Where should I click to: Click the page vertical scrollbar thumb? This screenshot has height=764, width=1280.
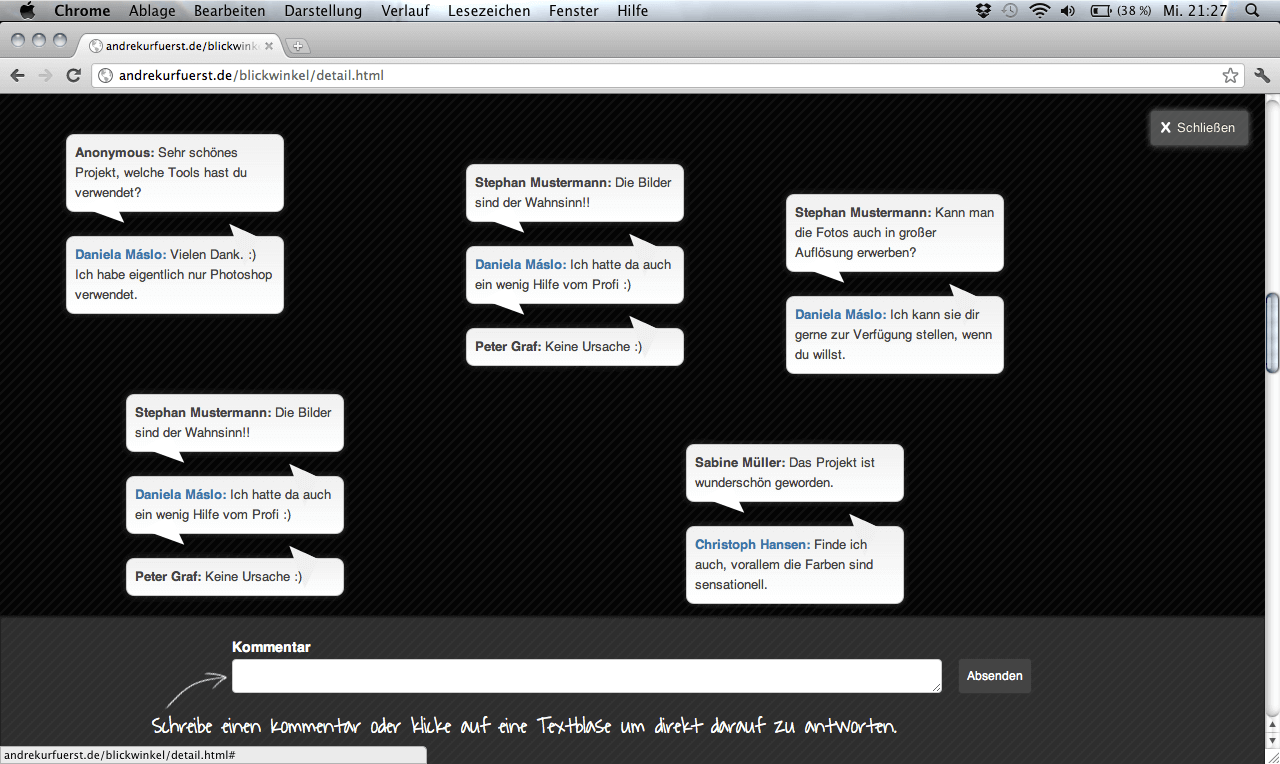coord(1272,334)
